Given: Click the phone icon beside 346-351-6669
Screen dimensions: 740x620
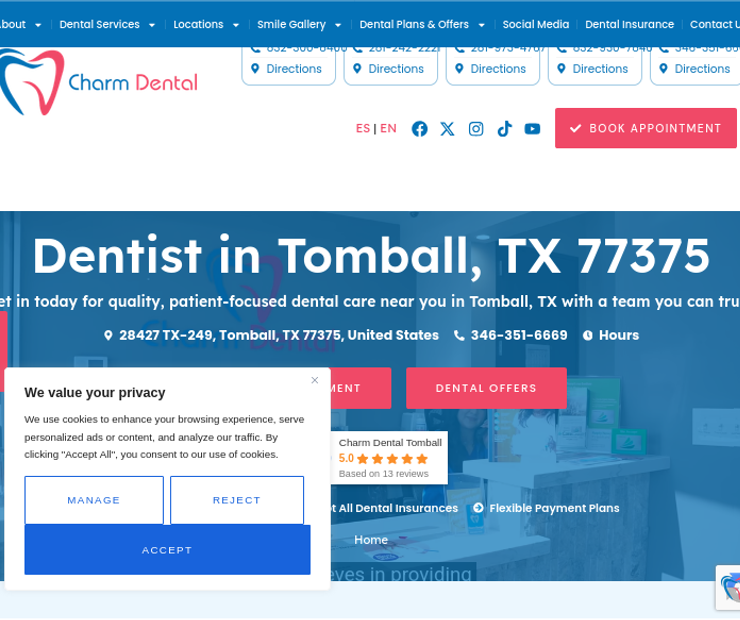Looking at the screenshot, I should click(459, 335).
